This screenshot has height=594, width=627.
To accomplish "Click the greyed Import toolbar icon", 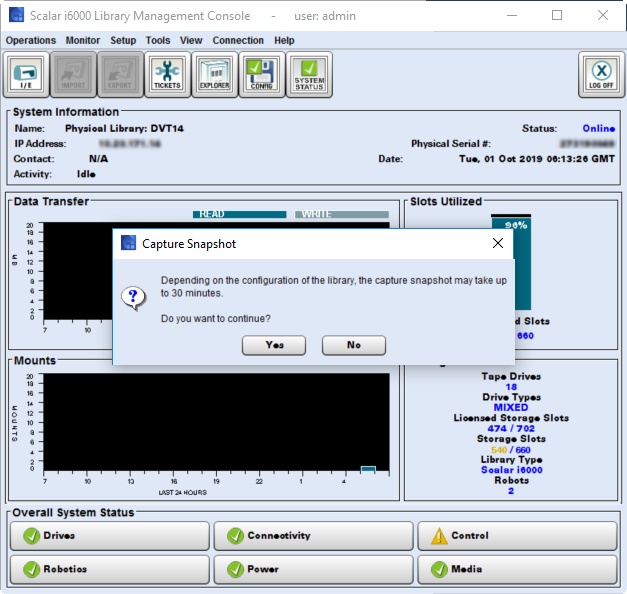I will tap(73, 74).
